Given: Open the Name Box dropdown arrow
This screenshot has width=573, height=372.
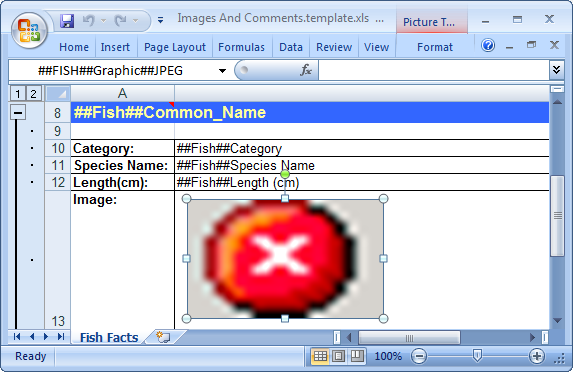Looking at the screenshot, I should click(222, 71).
